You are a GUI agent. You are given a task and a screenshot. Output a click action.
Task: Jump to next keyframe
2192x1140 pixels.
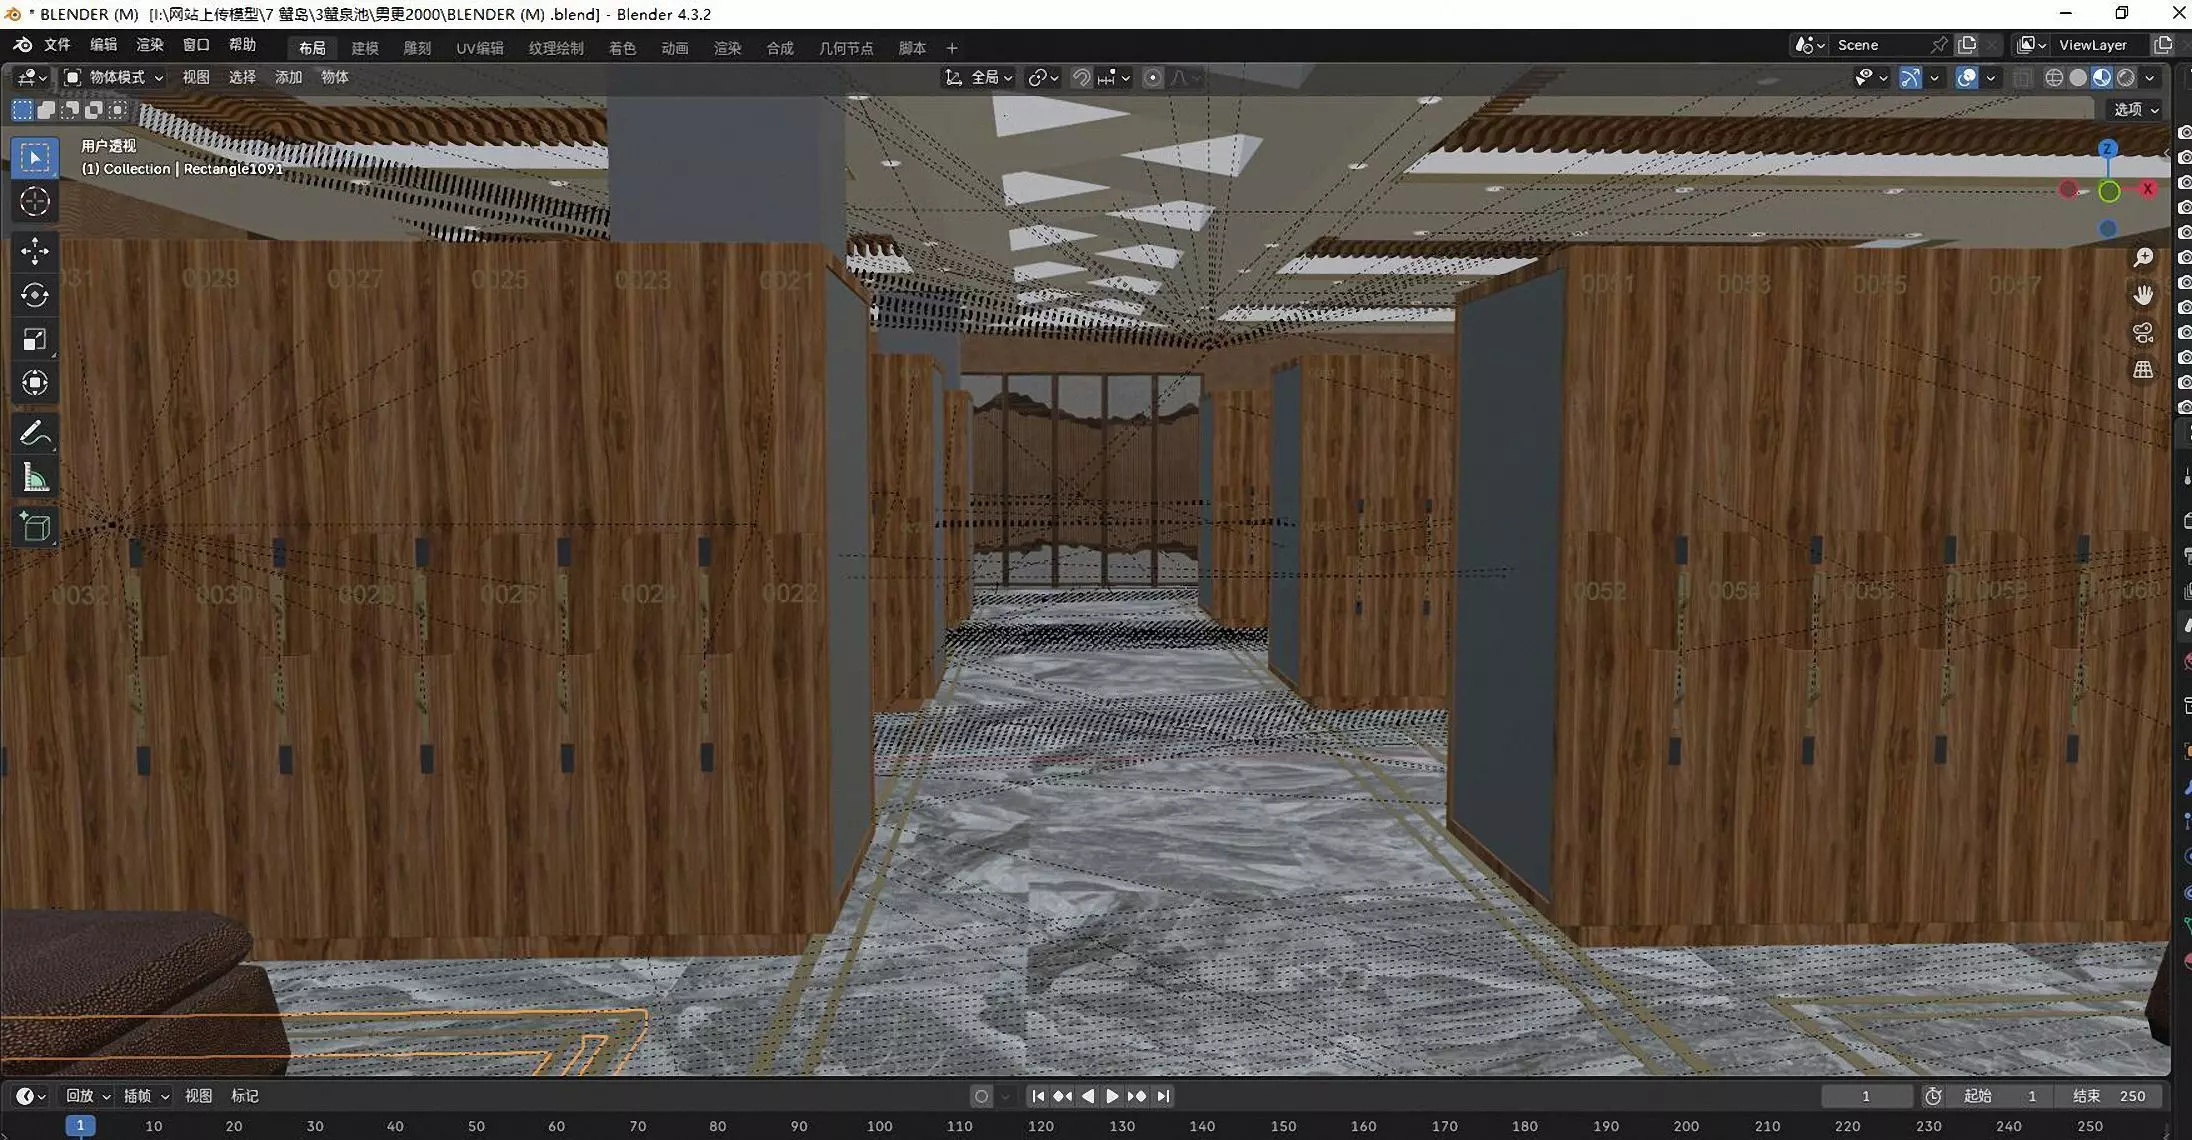pos(1137,1096)
